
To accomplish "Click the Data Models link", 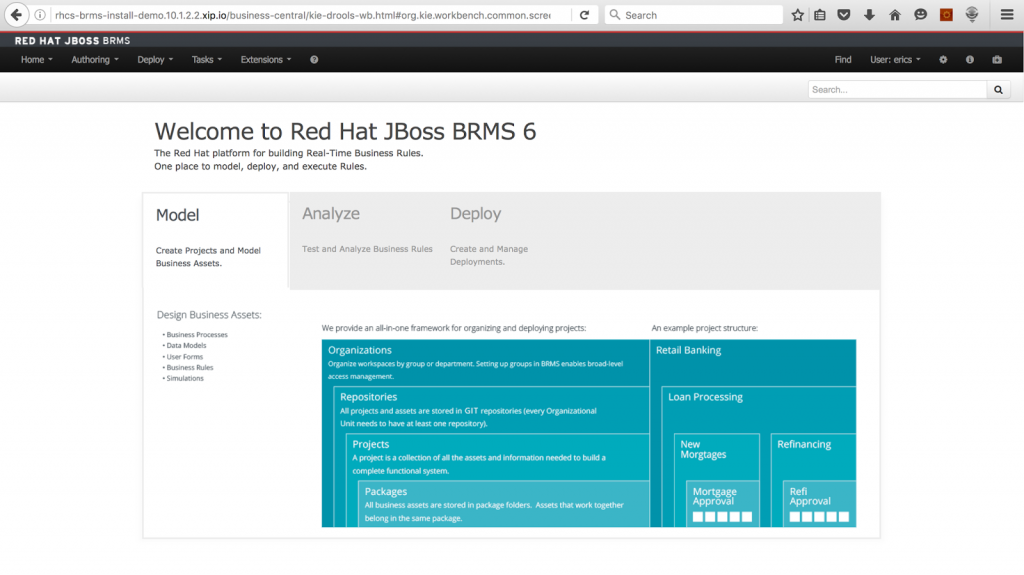I will pos(186,346).
